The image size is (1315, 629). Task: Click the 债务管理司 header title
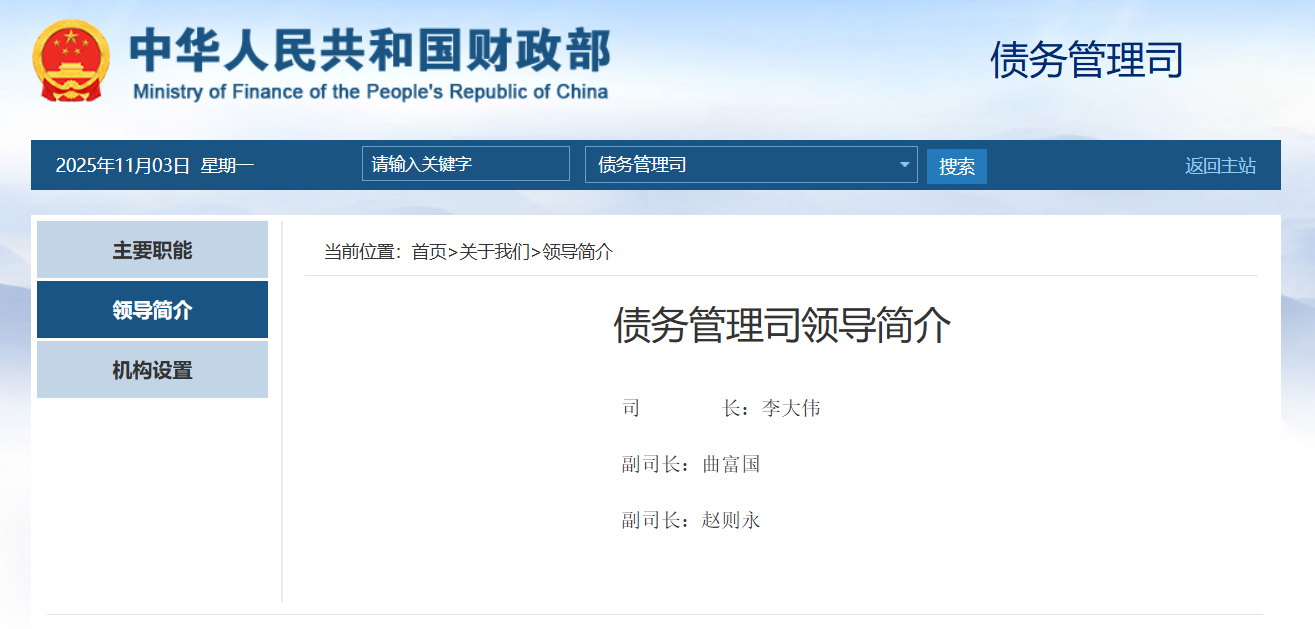[x=1086, y=60]
